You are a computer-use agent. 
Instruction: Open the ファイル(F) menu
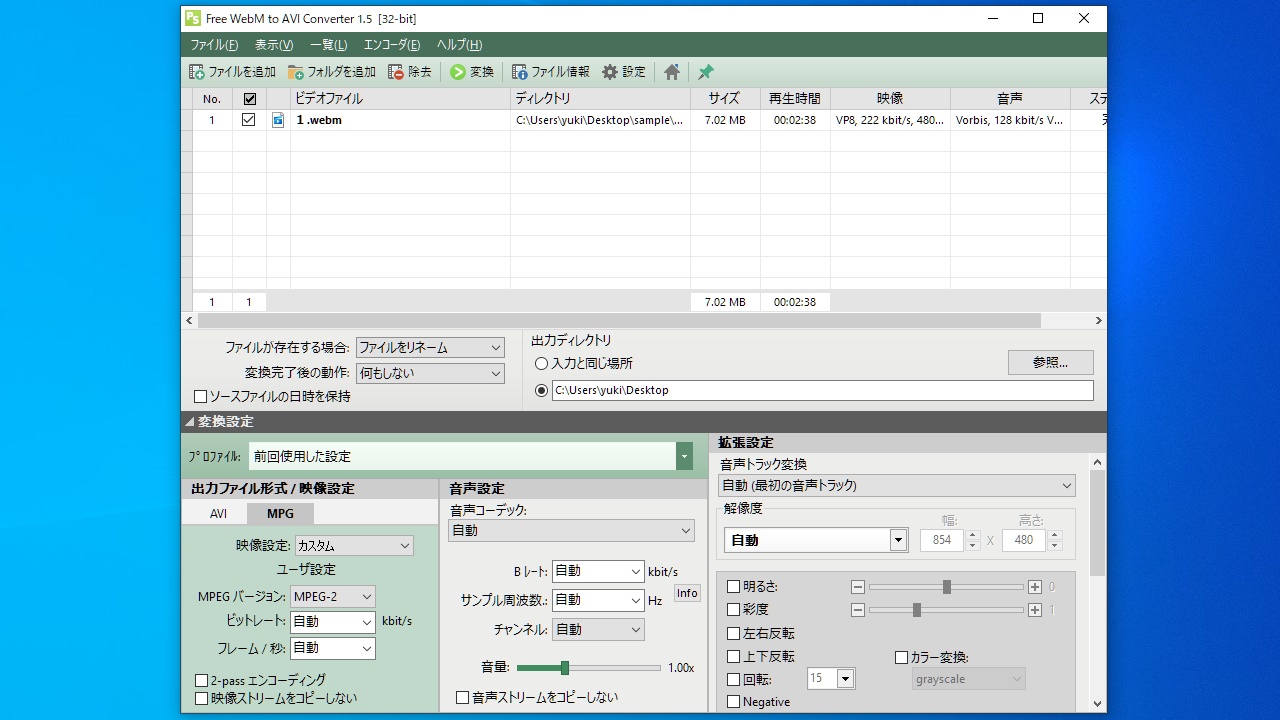(214, 45)
